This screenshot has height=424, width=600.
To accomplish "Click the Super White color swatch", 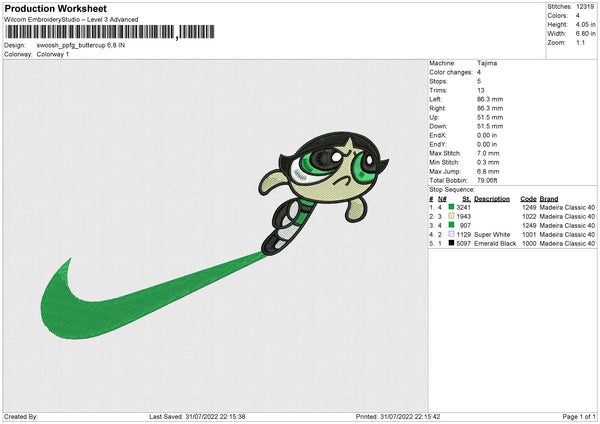I will click(x=451, y=234).
